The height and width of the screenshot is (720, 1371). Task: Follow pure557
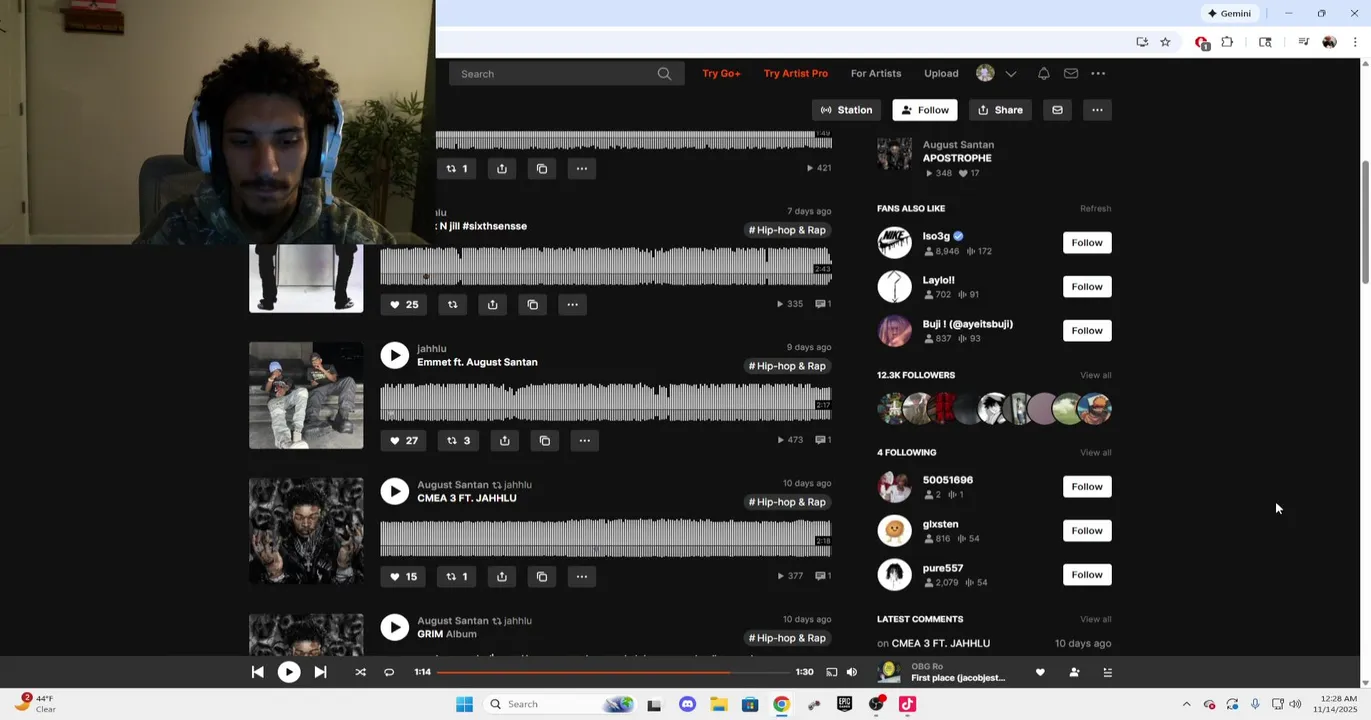click(x=1087, y=574)
